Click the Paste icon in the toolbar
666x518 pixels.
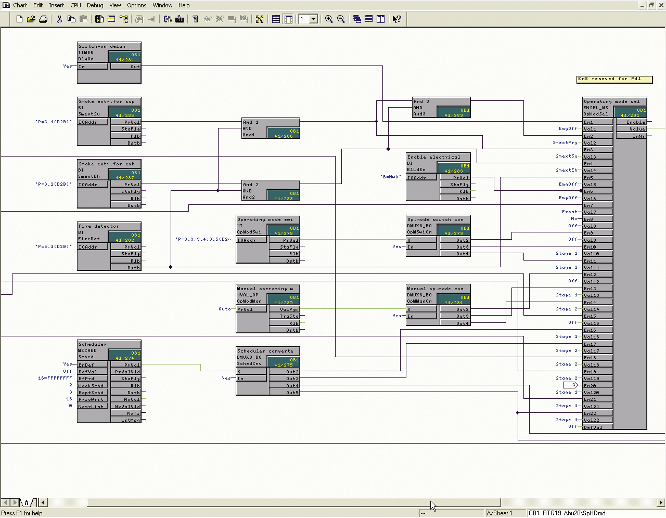pyautogui.click(x=84, y=19)
